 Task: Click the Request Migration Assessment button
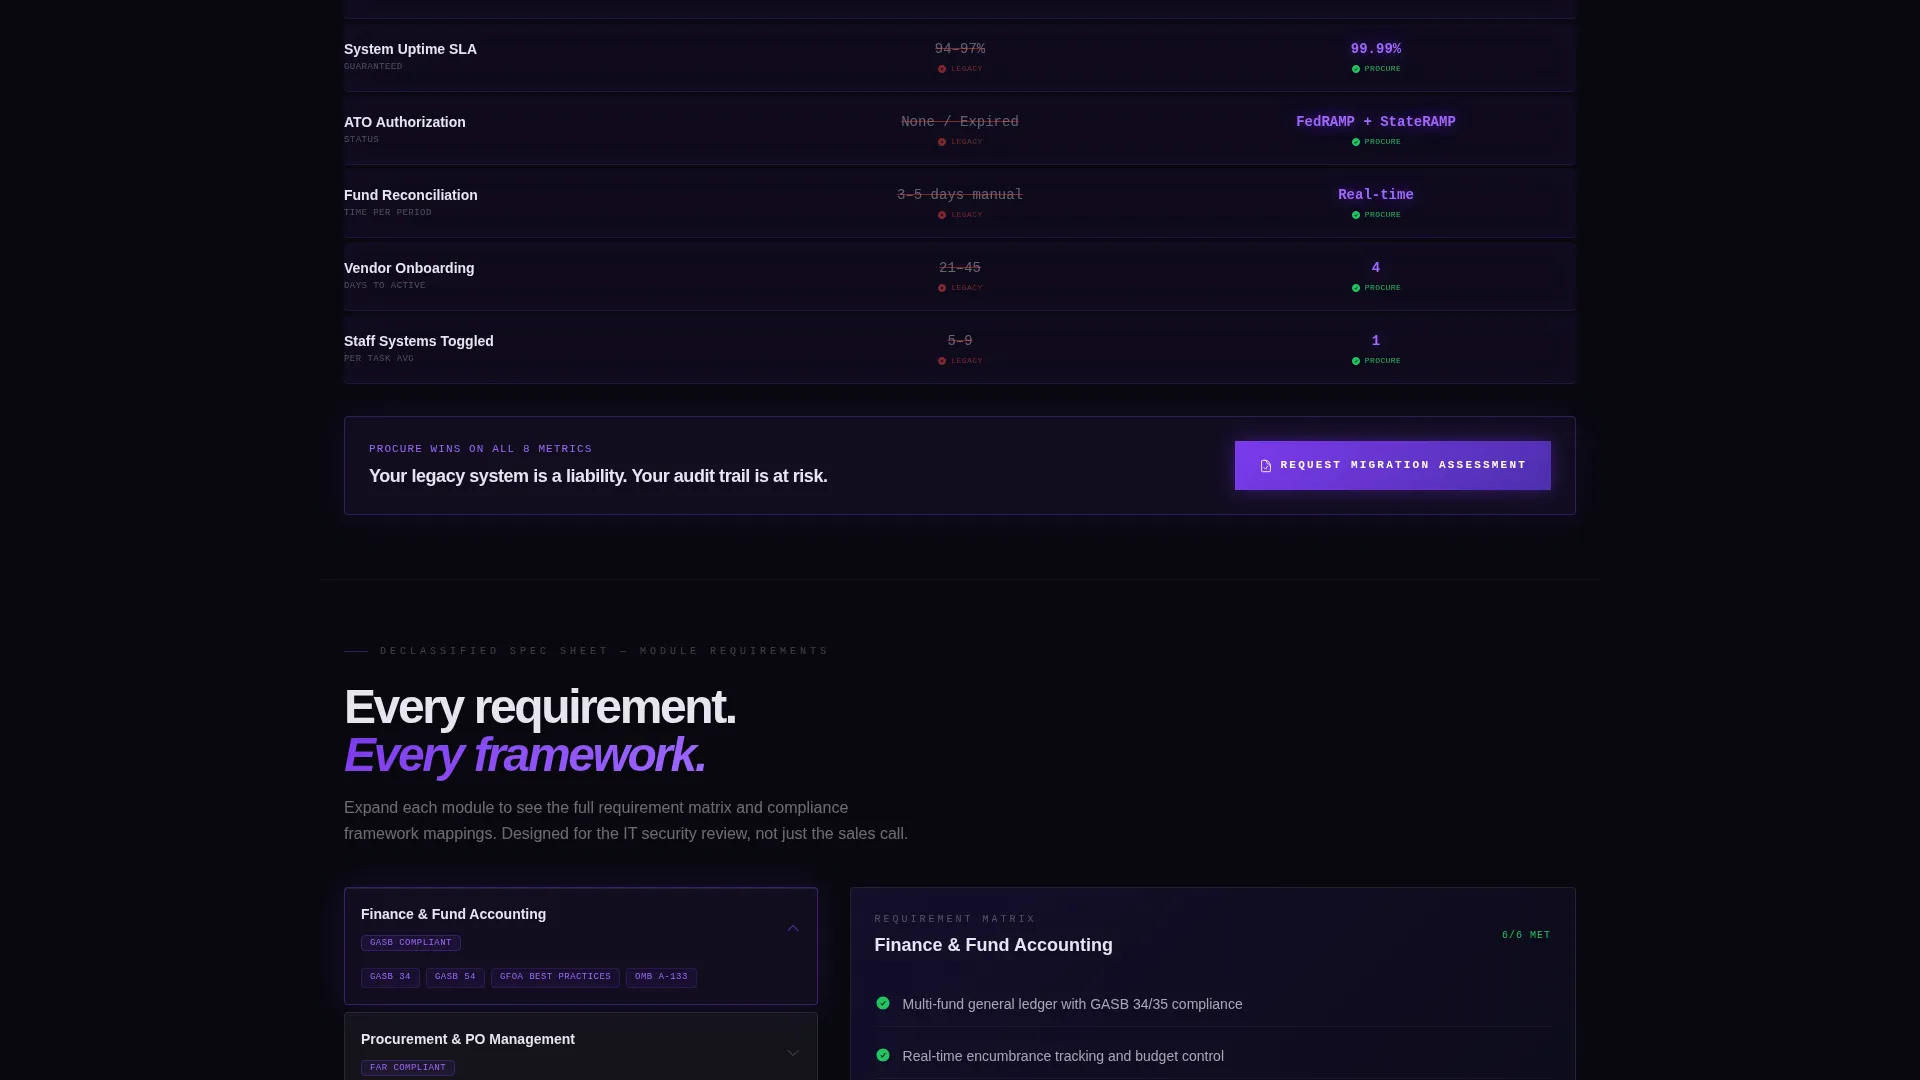click(1392, 465)
